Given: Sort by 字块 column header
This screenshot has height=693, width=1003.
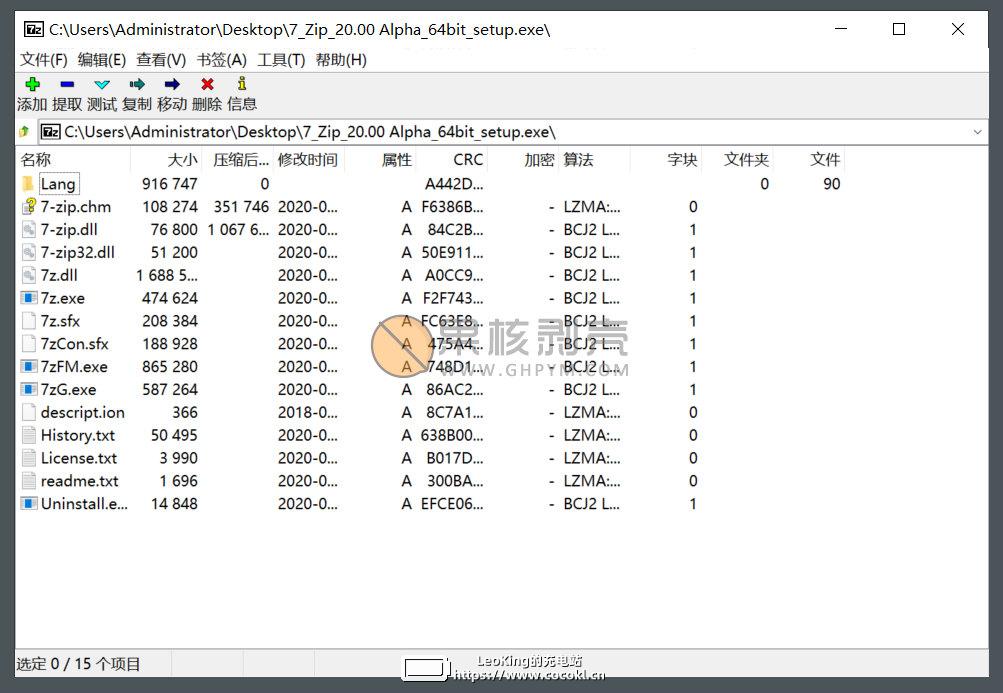Looking at the screenshot, I should coord(666,159).
